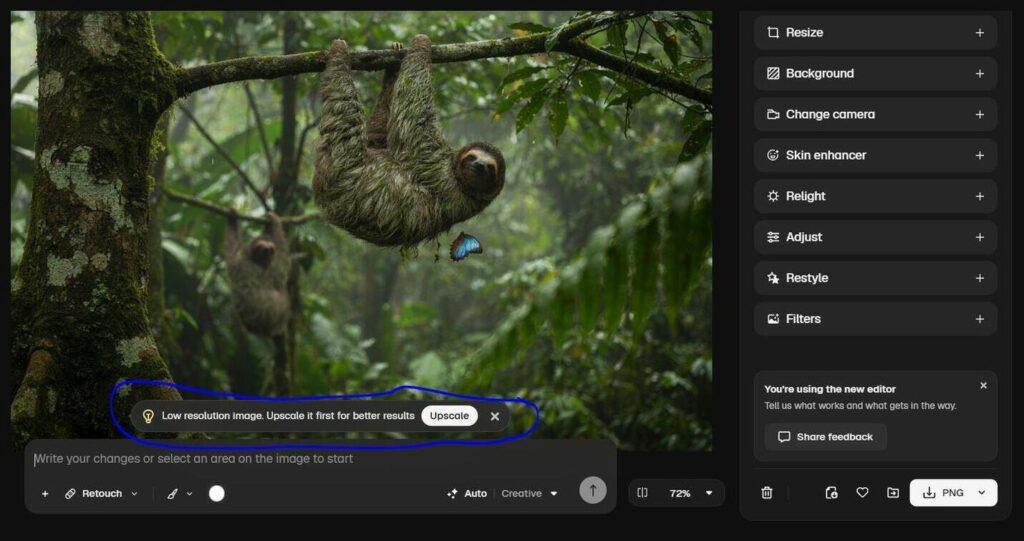Click the lightbulb tip icon
Image resolution: width=1024 pixels, height=541 pixels.
pos(148,416)
